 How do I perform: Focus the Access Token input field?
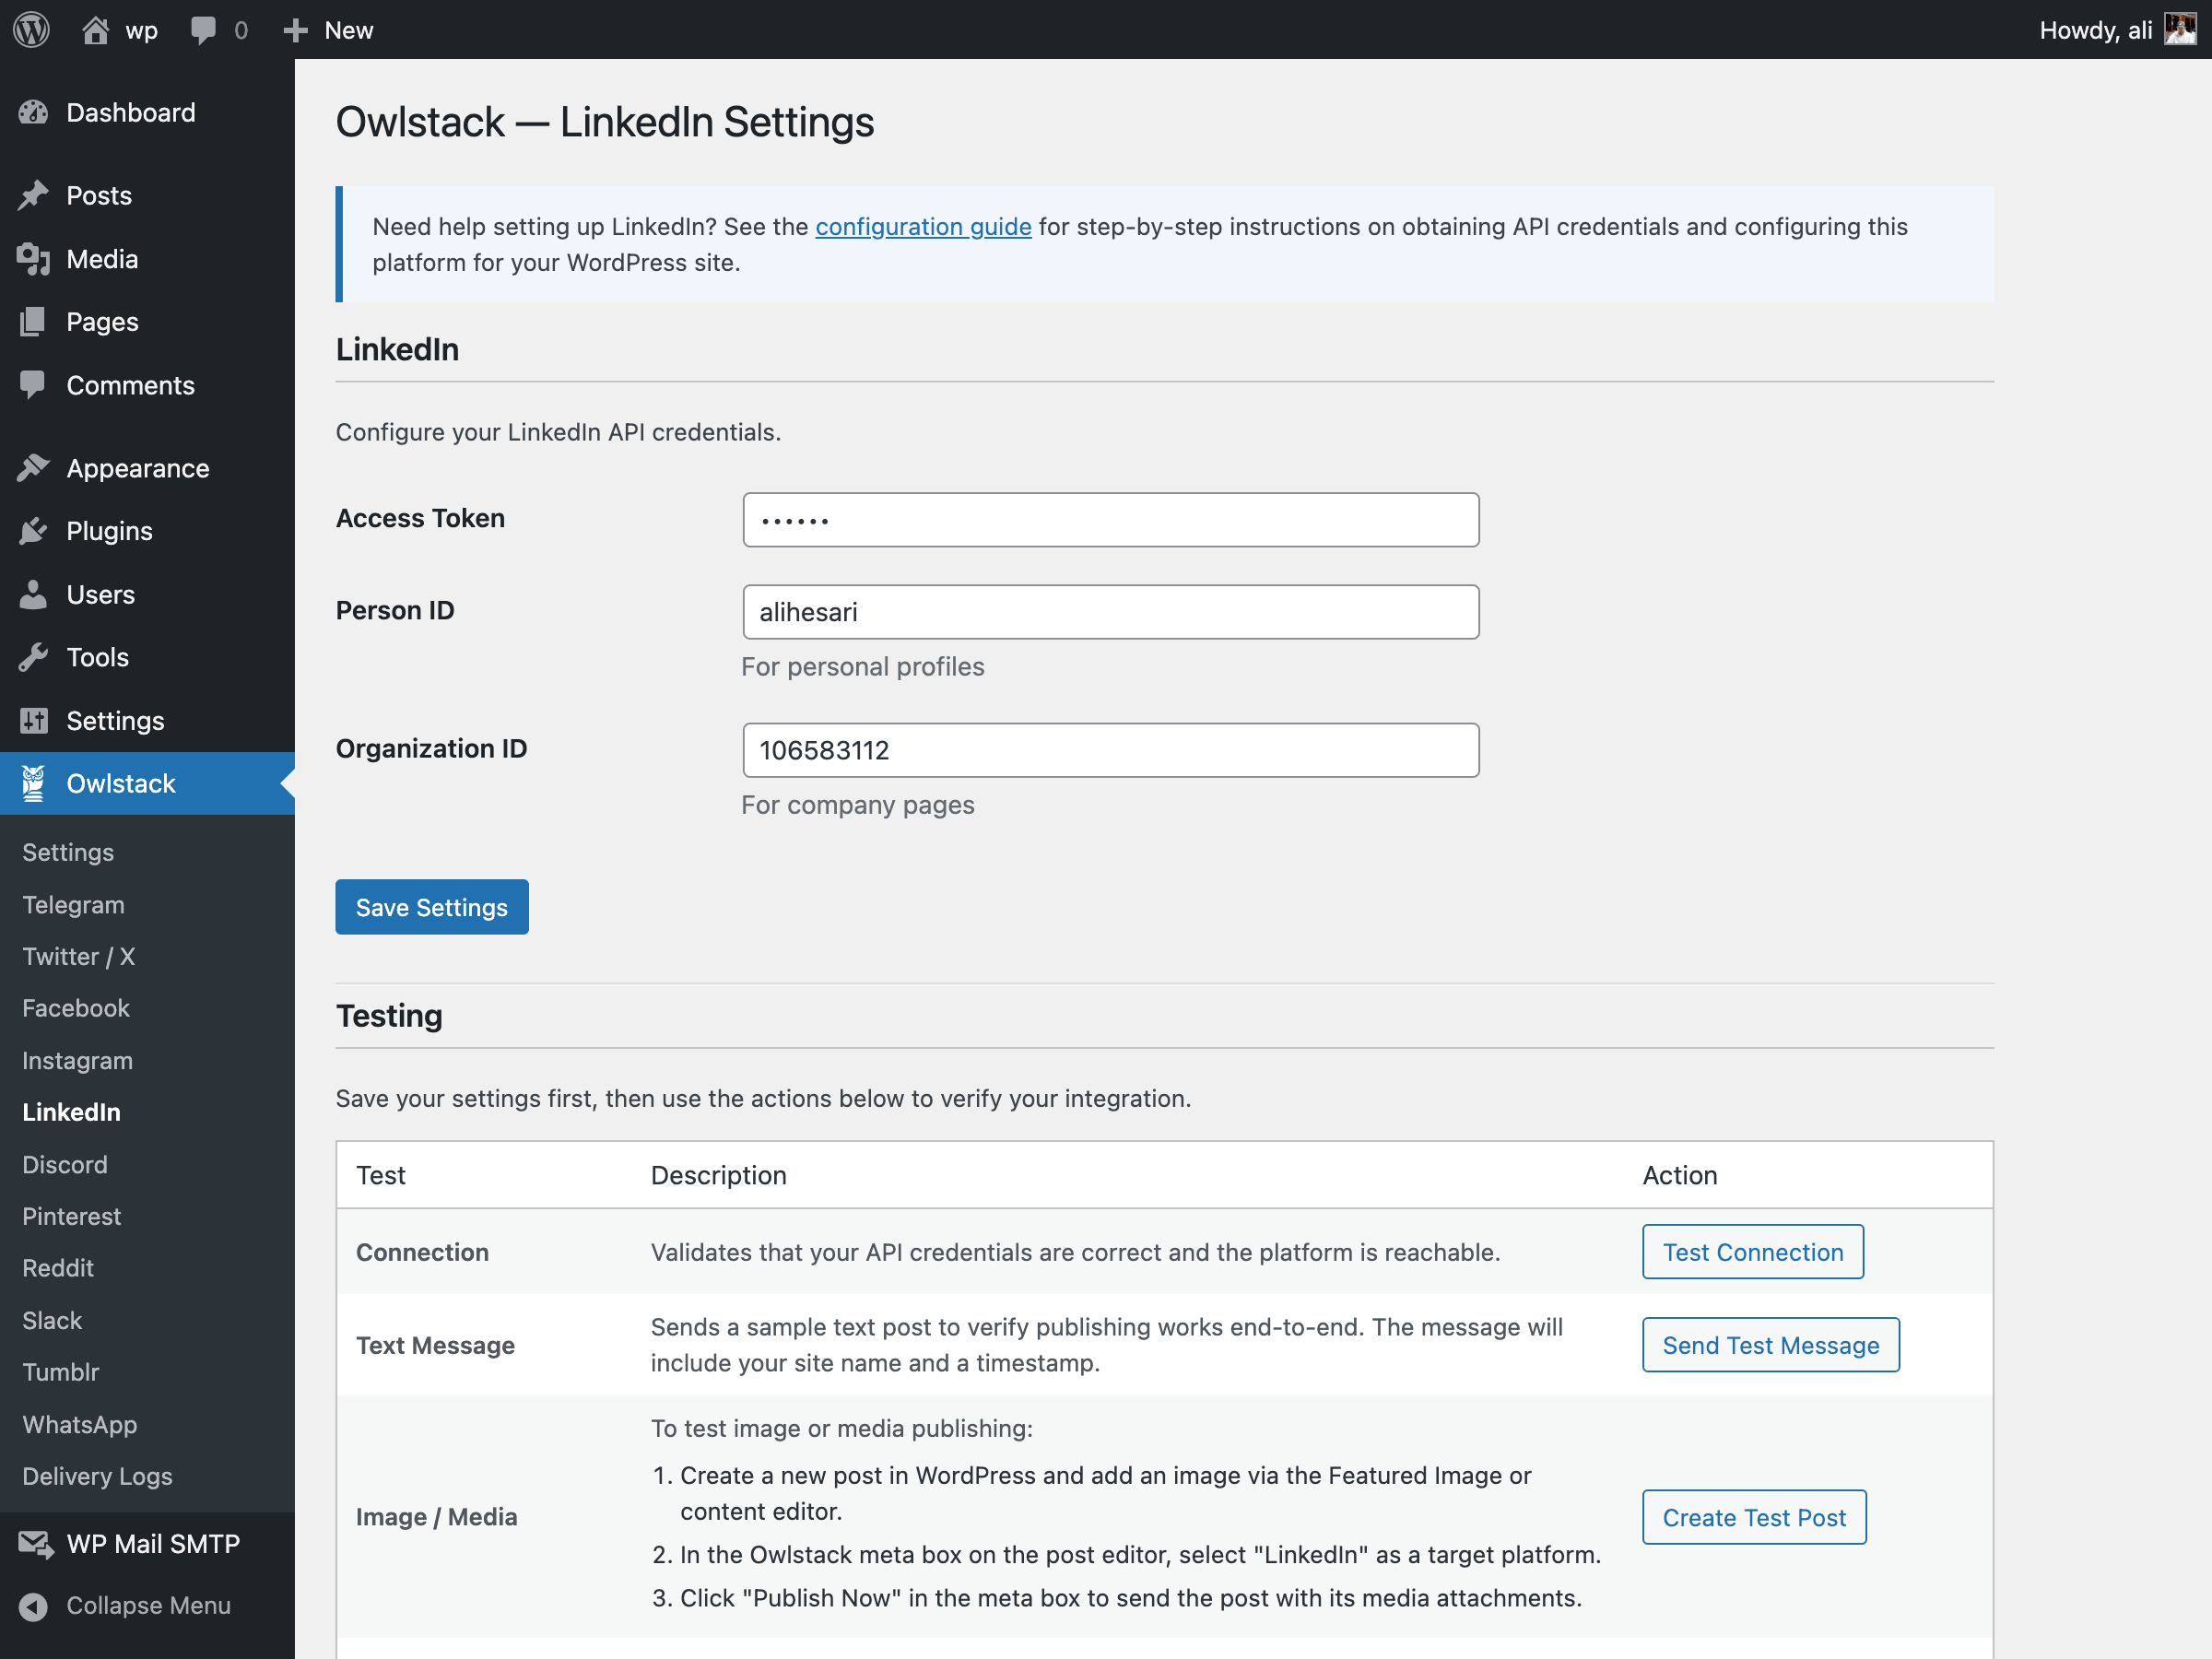1110,520
